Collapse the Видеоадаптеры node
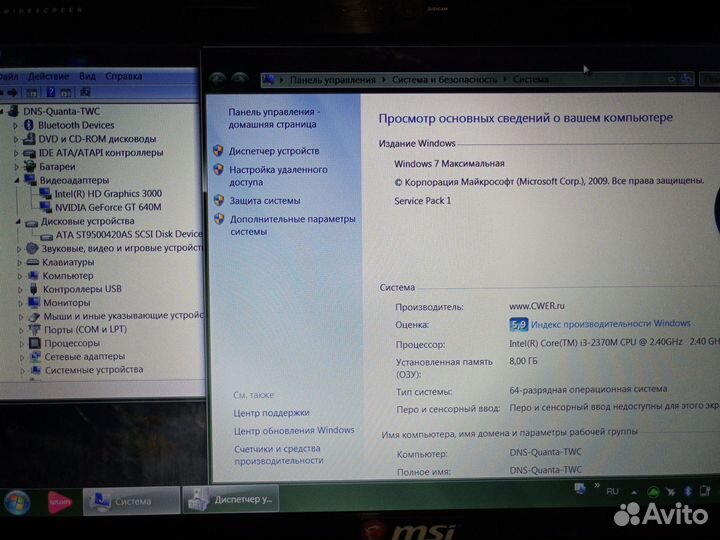The height and width of the screenshot is (540, 720). [x=17, y=180]
